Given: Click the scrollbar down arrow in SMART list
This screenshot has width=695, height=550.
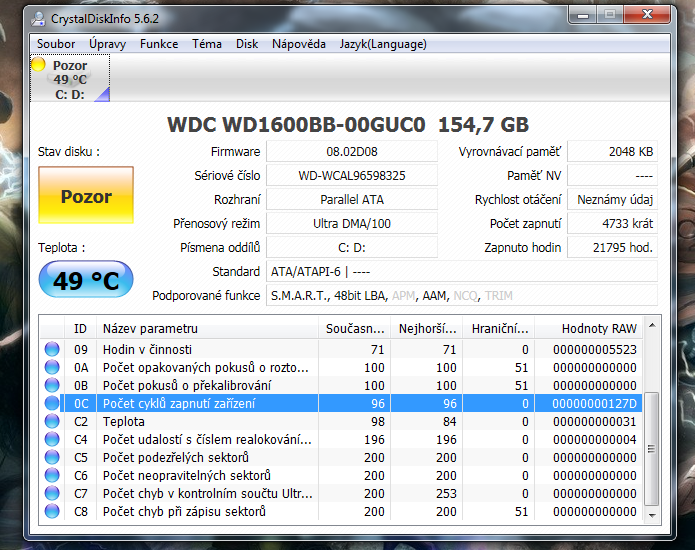Looking at the screenshot, I should click(652, 515).
